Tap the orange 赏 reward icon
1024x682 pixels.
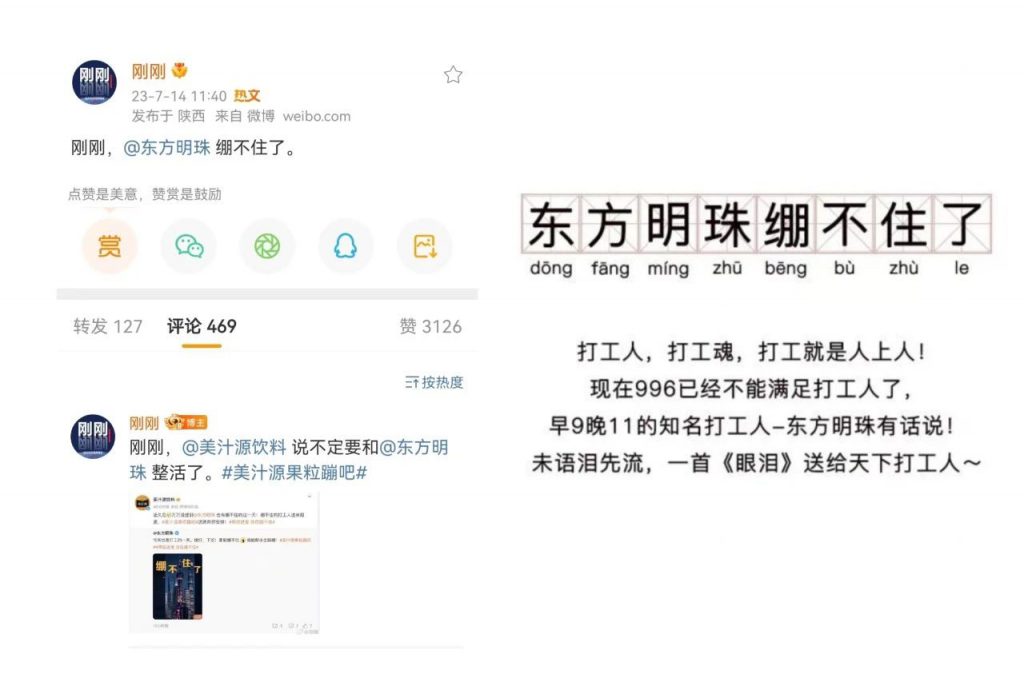[x=110, y=246]
